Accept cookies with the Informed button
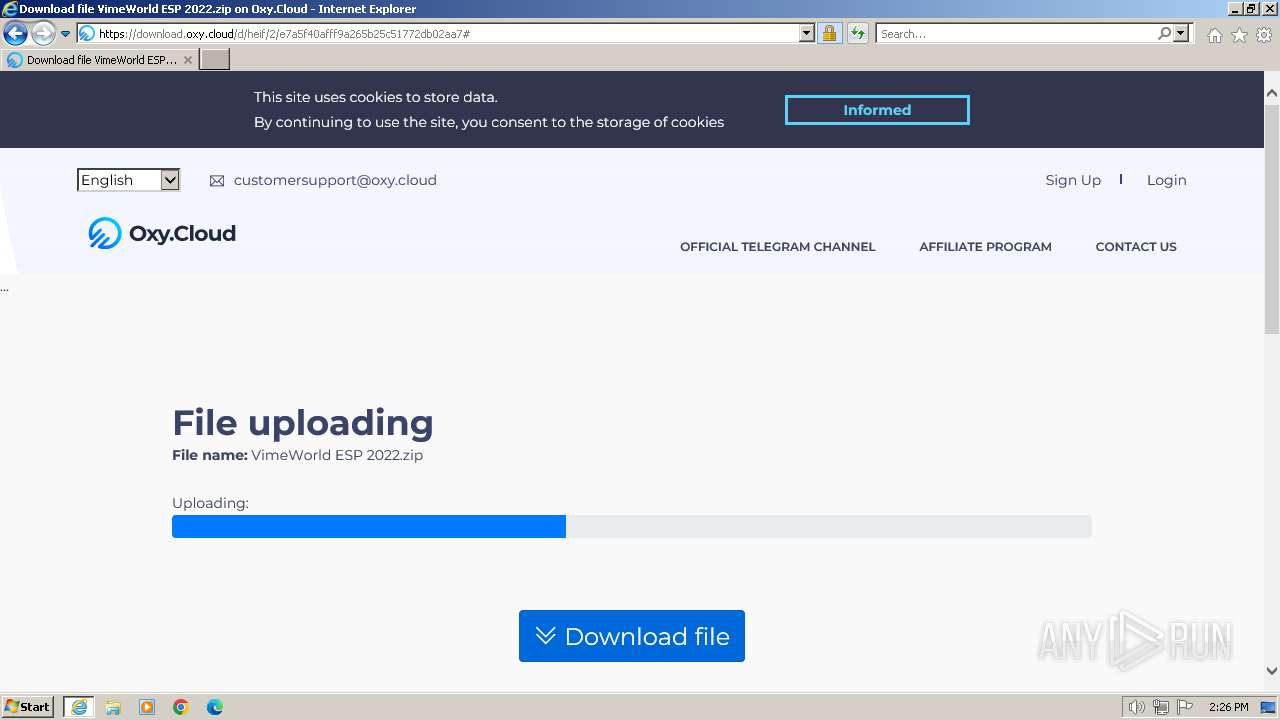 tap(877, 110)
